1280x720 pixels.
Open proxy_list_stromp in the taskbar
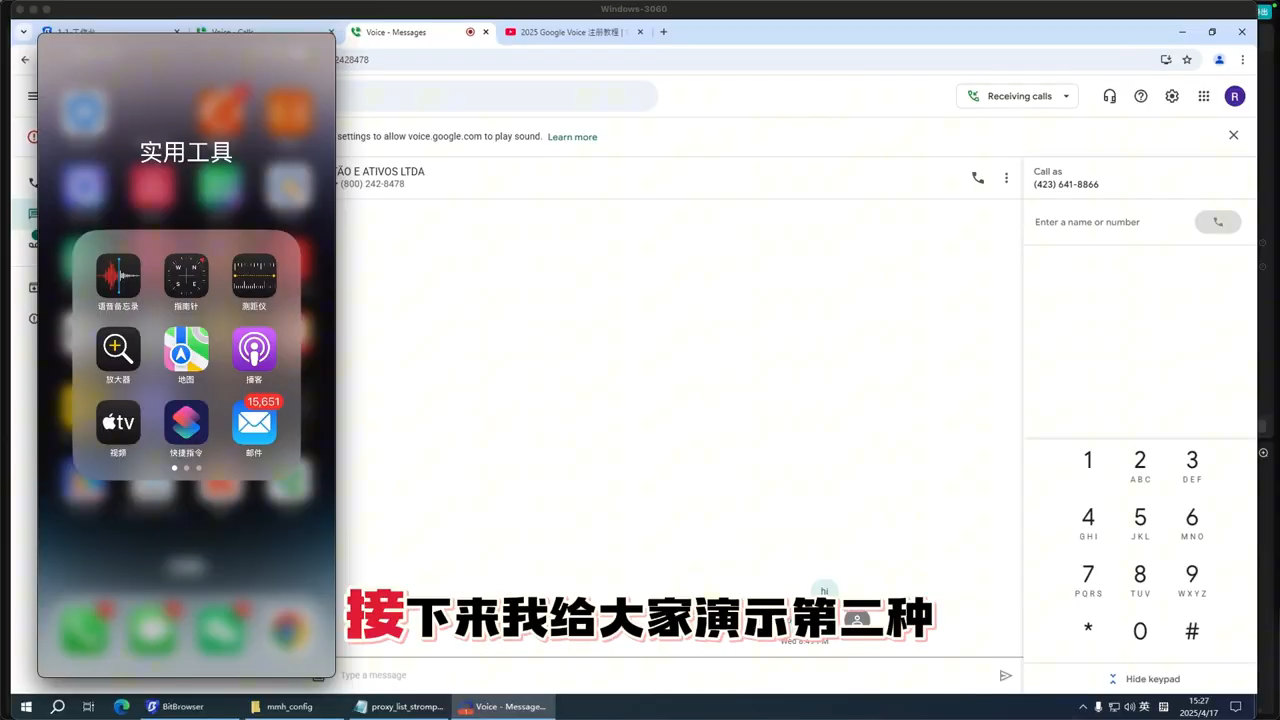pos(399,706)
